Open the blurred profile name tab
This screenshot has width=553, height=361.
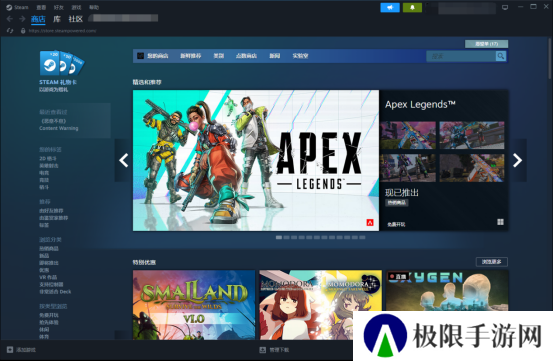[x=123, y=18]
